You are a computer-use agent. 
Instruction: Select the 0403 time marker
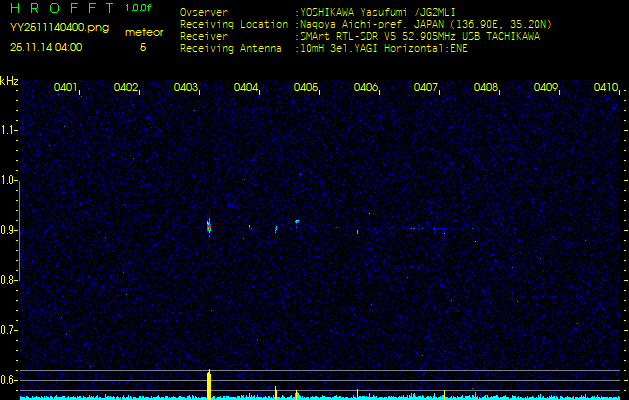pos(186,88)
